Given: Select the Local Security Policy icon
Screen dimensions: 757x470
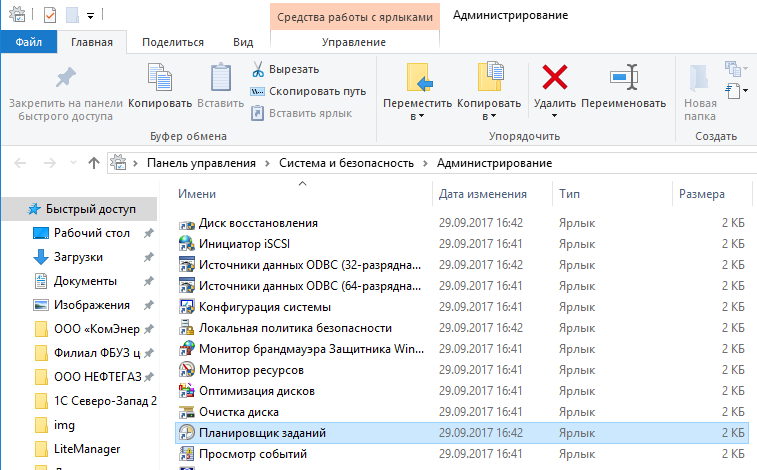Looking at the screenshot, I should (186, 328).
